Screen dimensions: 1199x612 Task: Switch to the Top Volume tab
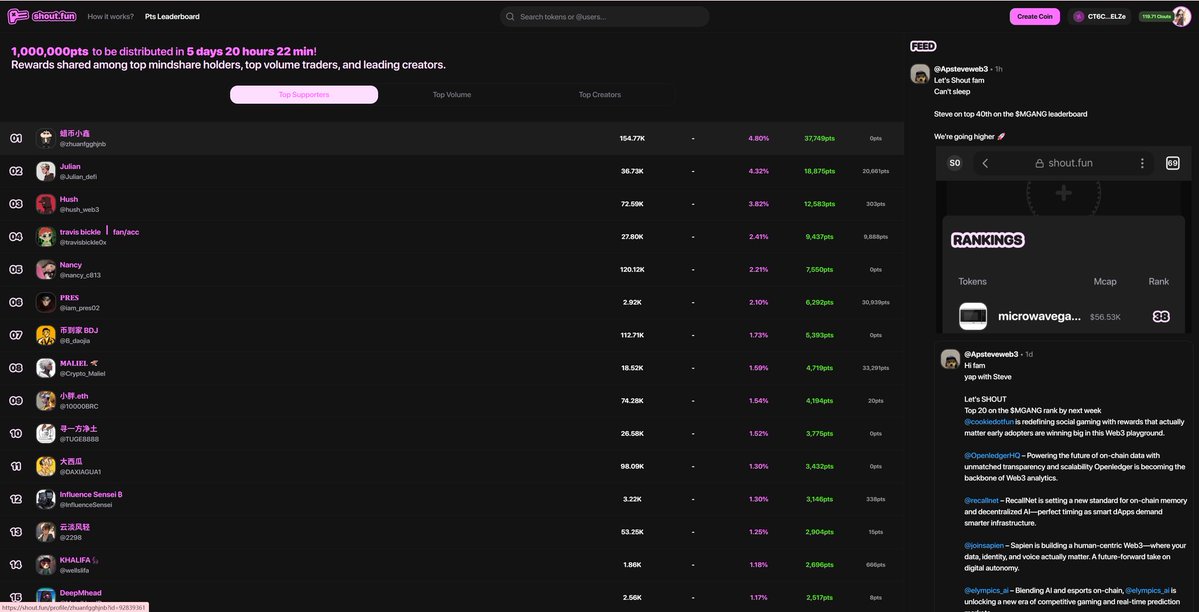click(452, 95)
